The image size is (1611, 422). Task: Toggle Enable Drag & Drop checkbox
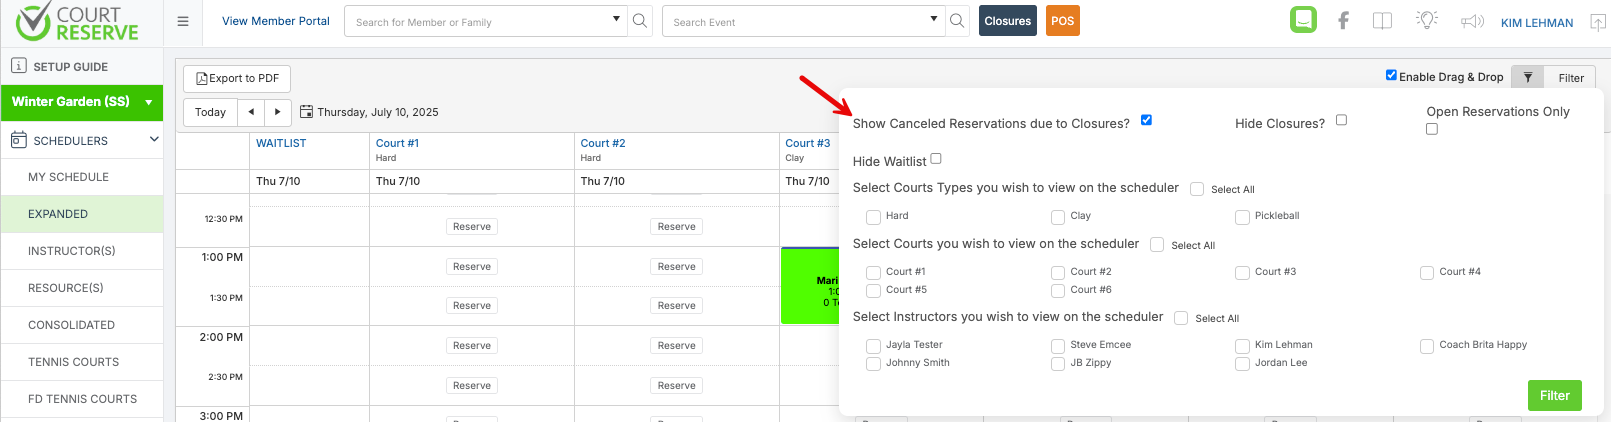[1391, 75]
